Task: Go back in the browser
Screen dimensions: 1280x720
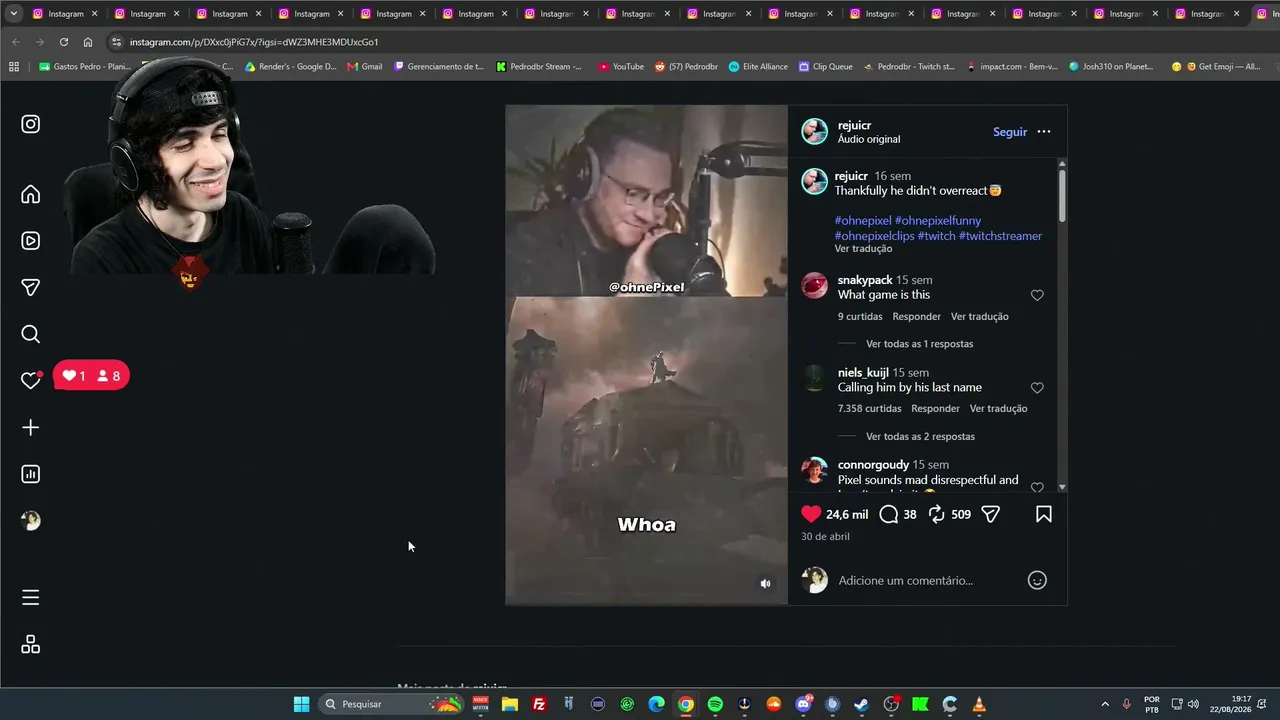Action: (15, 42)
